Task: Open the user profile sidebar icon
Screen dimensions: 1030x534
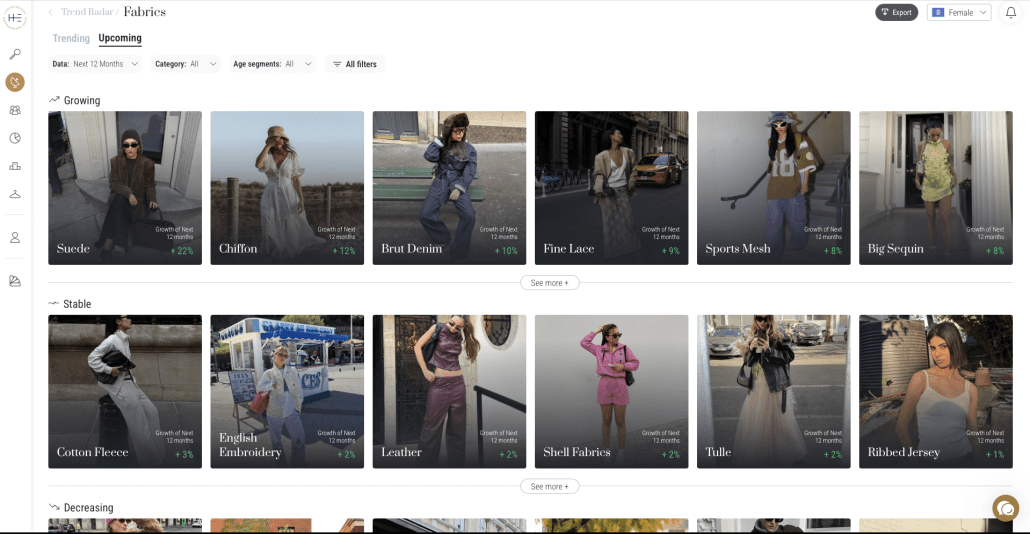Action: (15, 238)
